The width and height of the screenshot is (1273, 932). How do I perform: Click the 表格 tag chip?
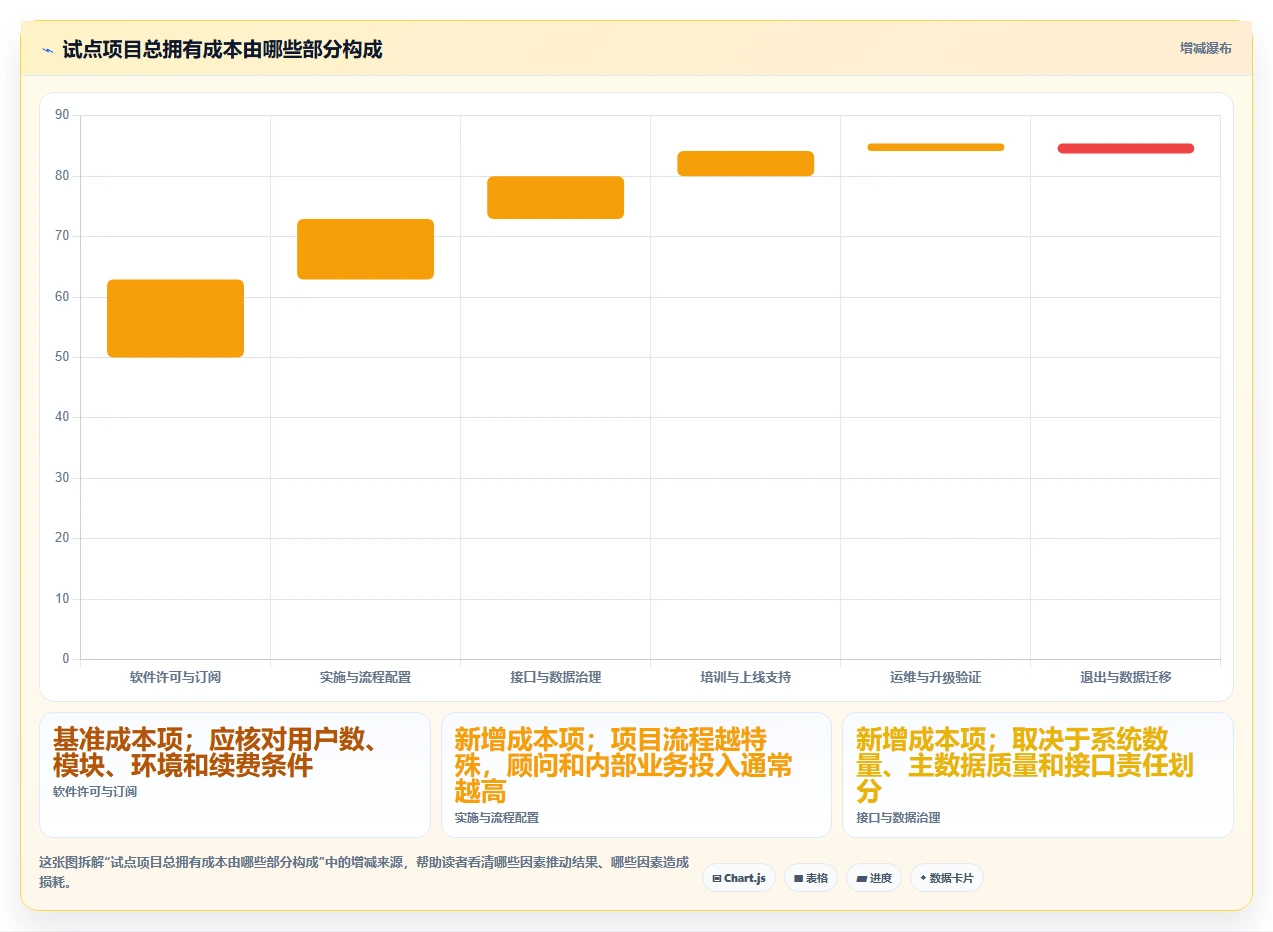tap(811, 878)
